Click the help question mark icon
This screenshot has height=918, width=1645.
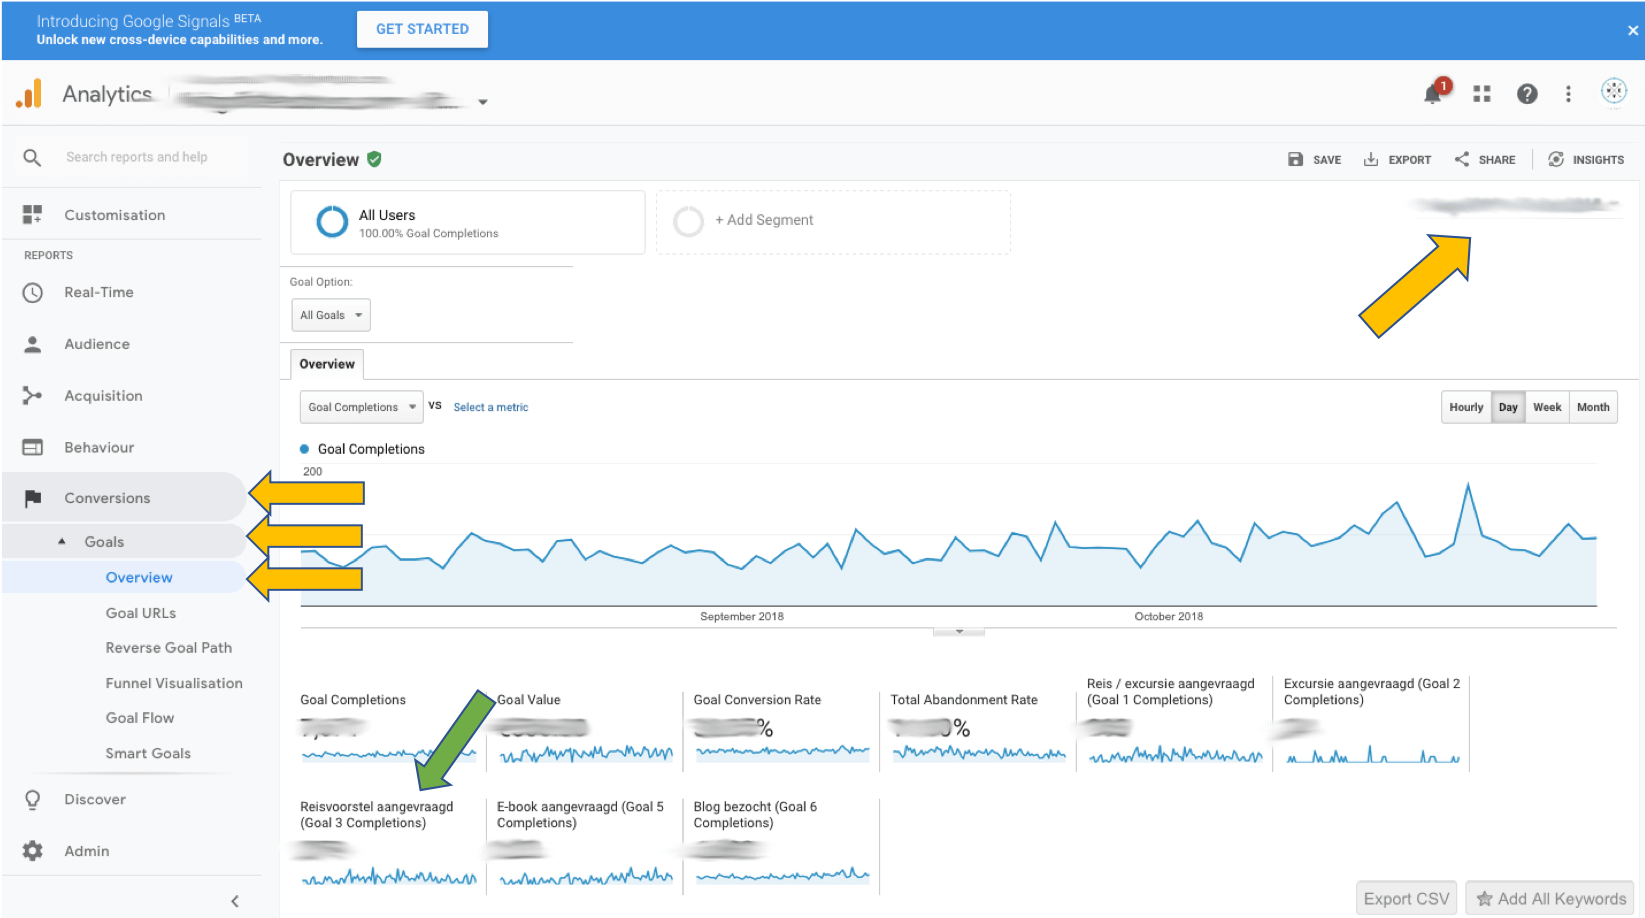(1527, 93)
